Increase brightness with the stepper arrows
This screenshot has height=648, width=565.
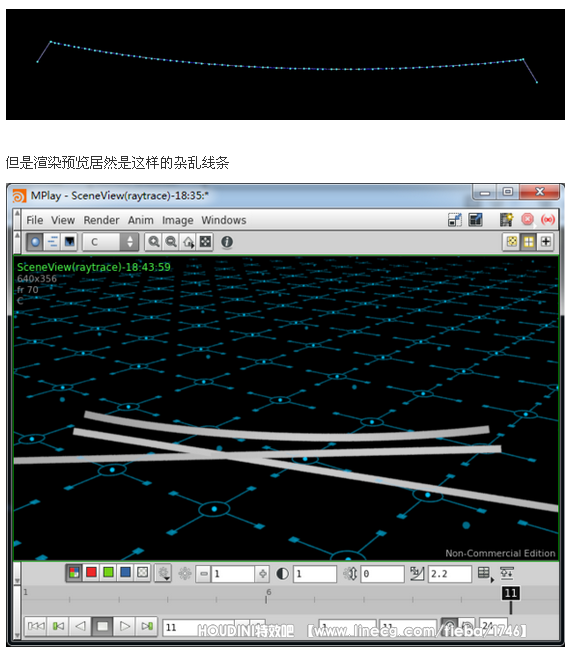[262, 574]
